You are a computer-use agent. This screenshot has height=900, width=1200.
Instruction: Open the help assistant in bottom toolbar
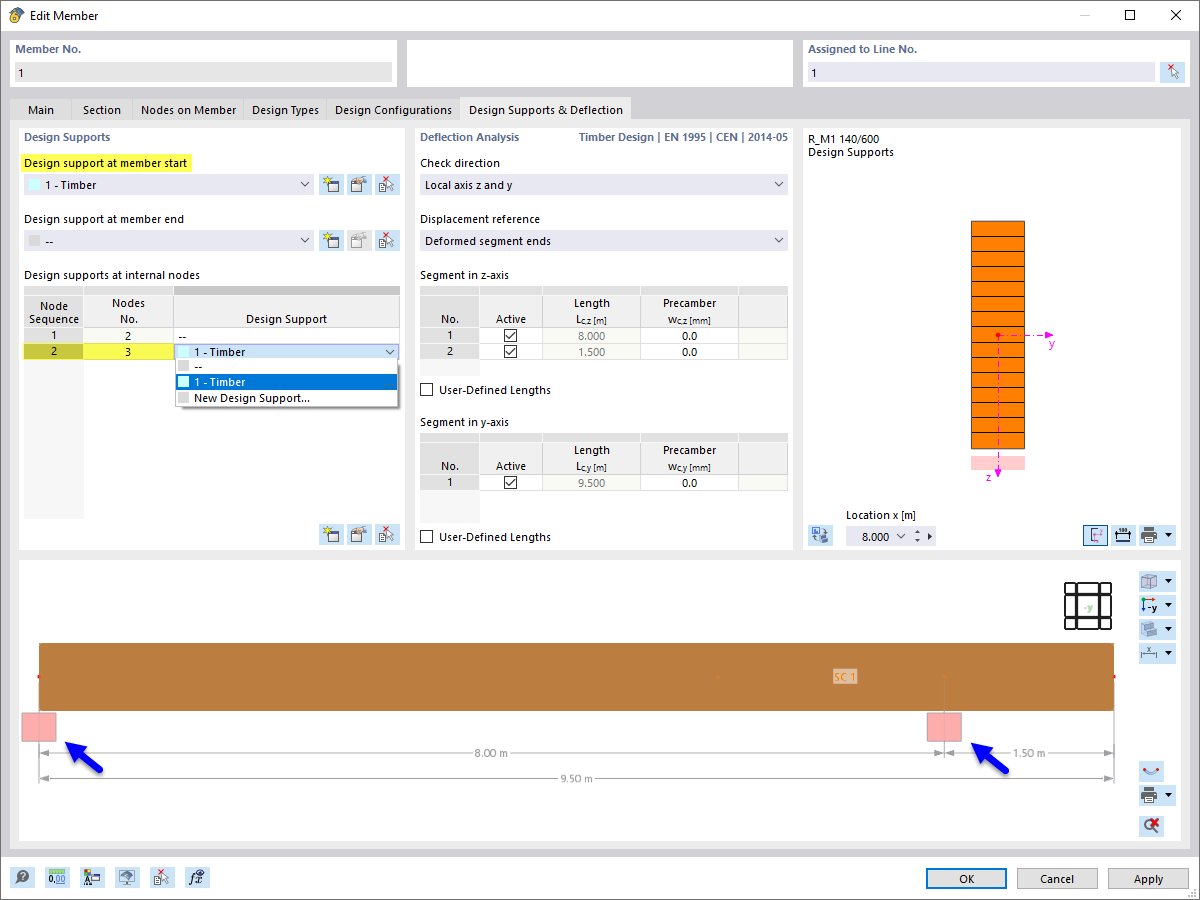(x=22, y=877)
